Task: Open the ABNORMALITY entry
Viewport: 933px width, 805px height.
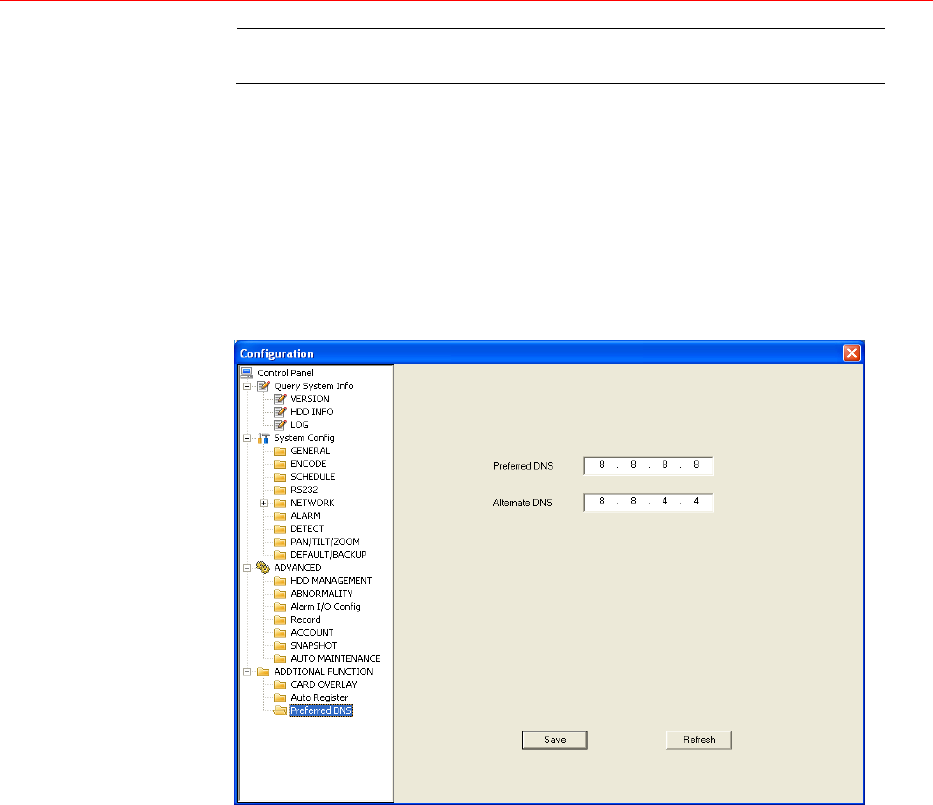Action: [321, 594]
